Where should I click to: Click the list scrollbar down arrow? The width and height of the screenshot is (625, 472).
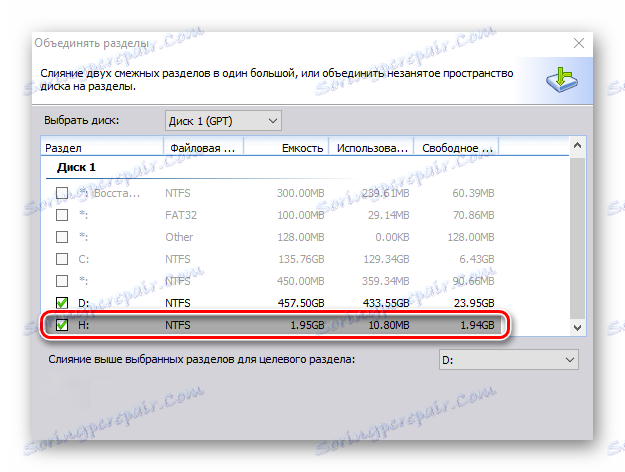click(577, 328)
